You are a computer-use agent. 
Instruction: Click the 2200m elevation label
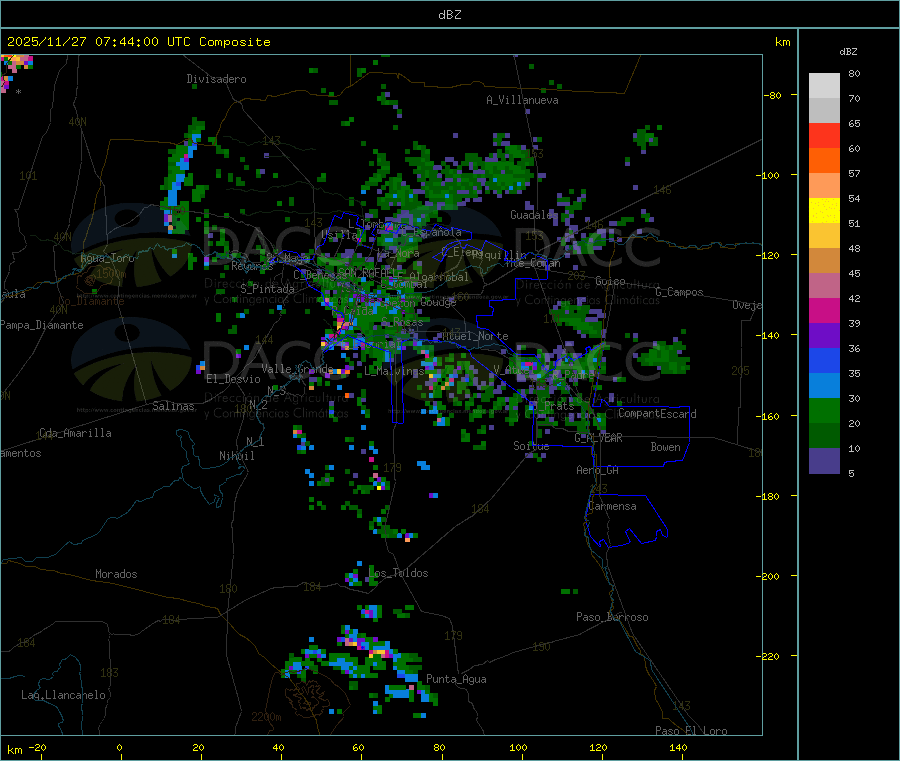(266, 717)
